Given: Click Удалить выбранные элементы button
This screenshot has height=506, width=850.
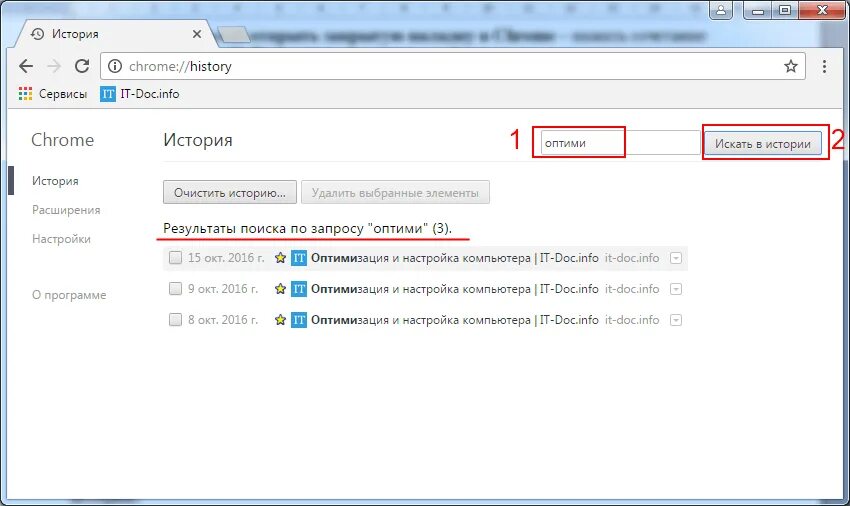Looking at the screenshot, I should pyautogui.click(x=395, y=193).
